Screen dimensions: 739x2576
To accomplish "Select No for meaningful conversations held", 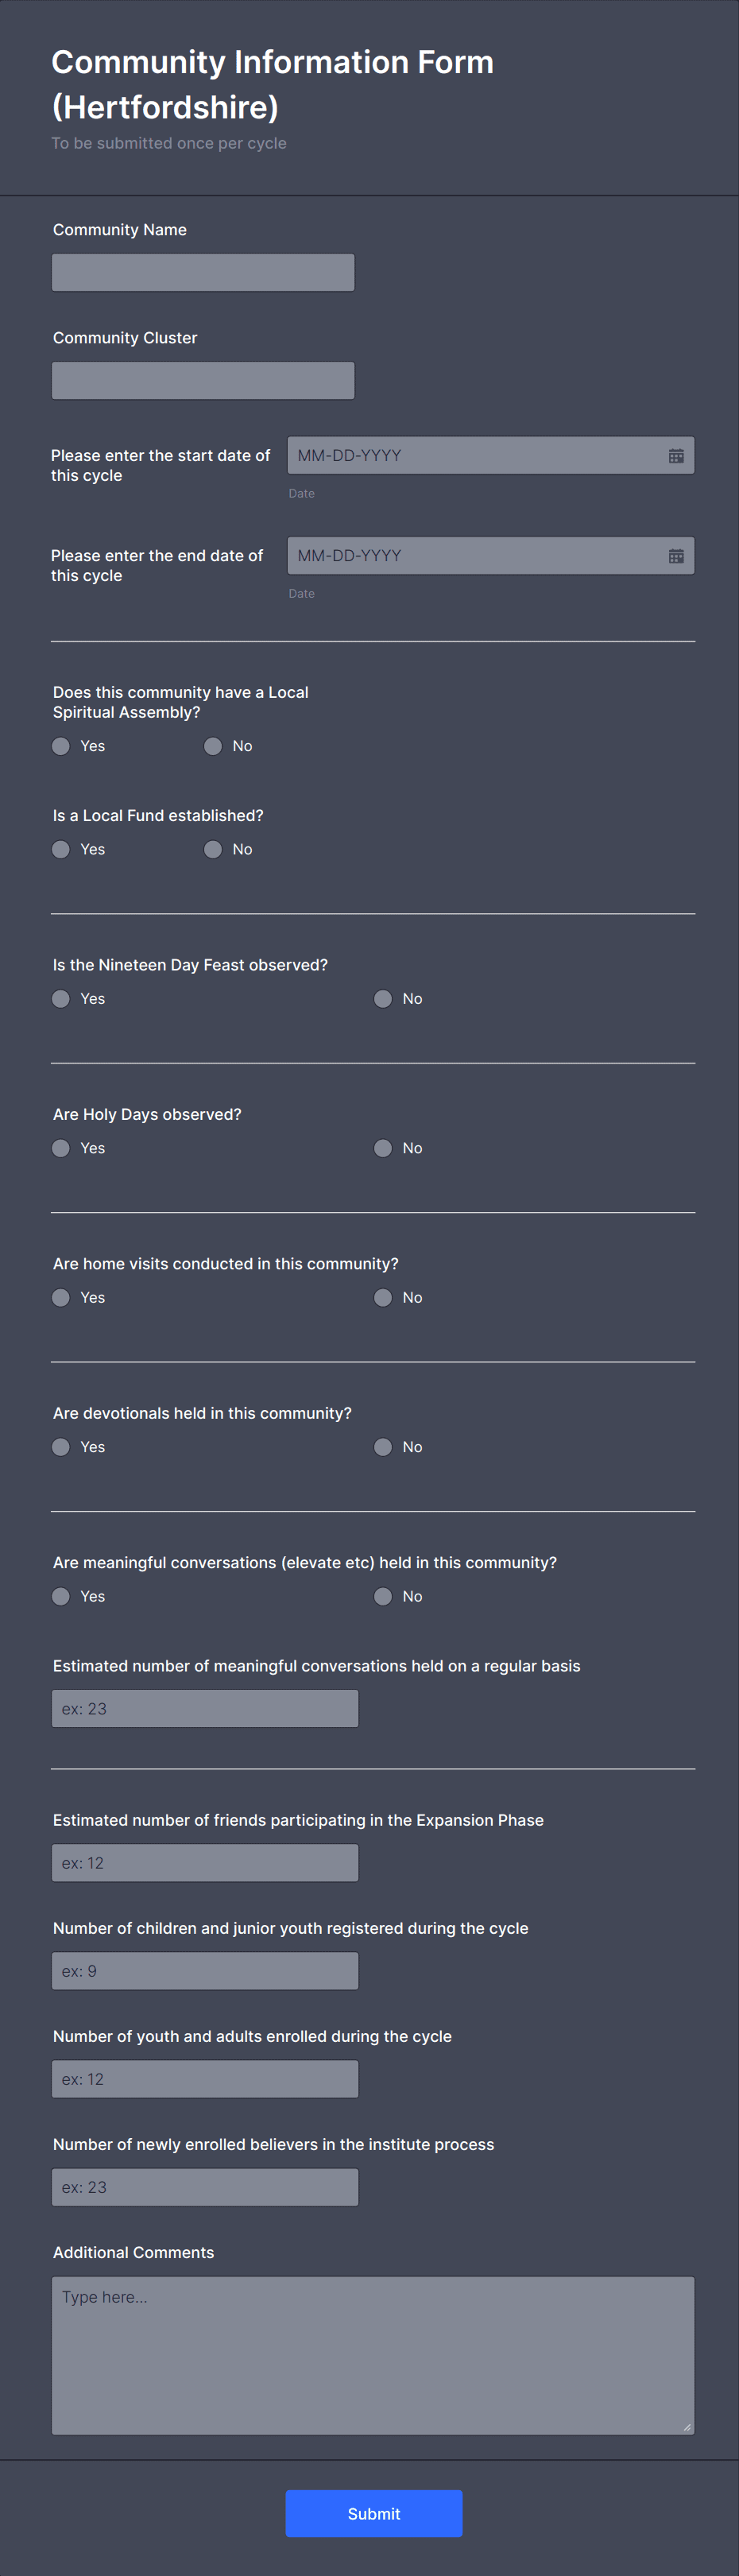I will 382,1596.
